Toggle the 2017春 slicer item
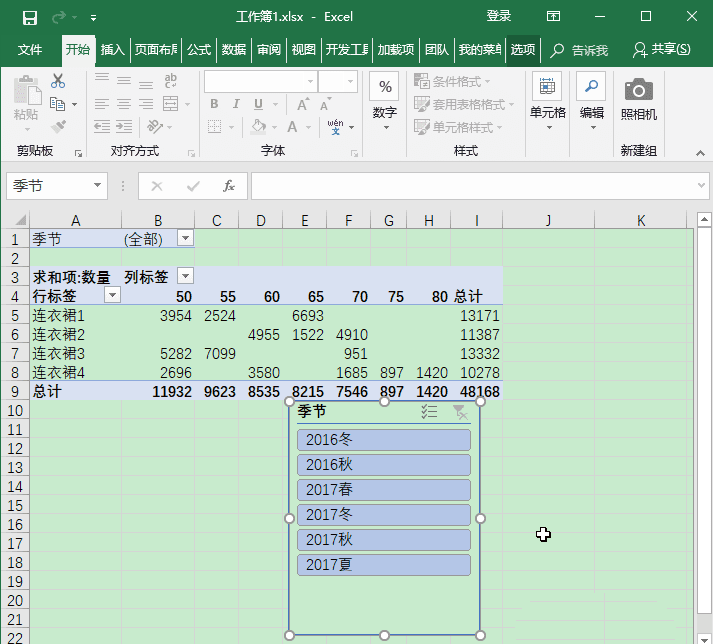 click(383, 490)
